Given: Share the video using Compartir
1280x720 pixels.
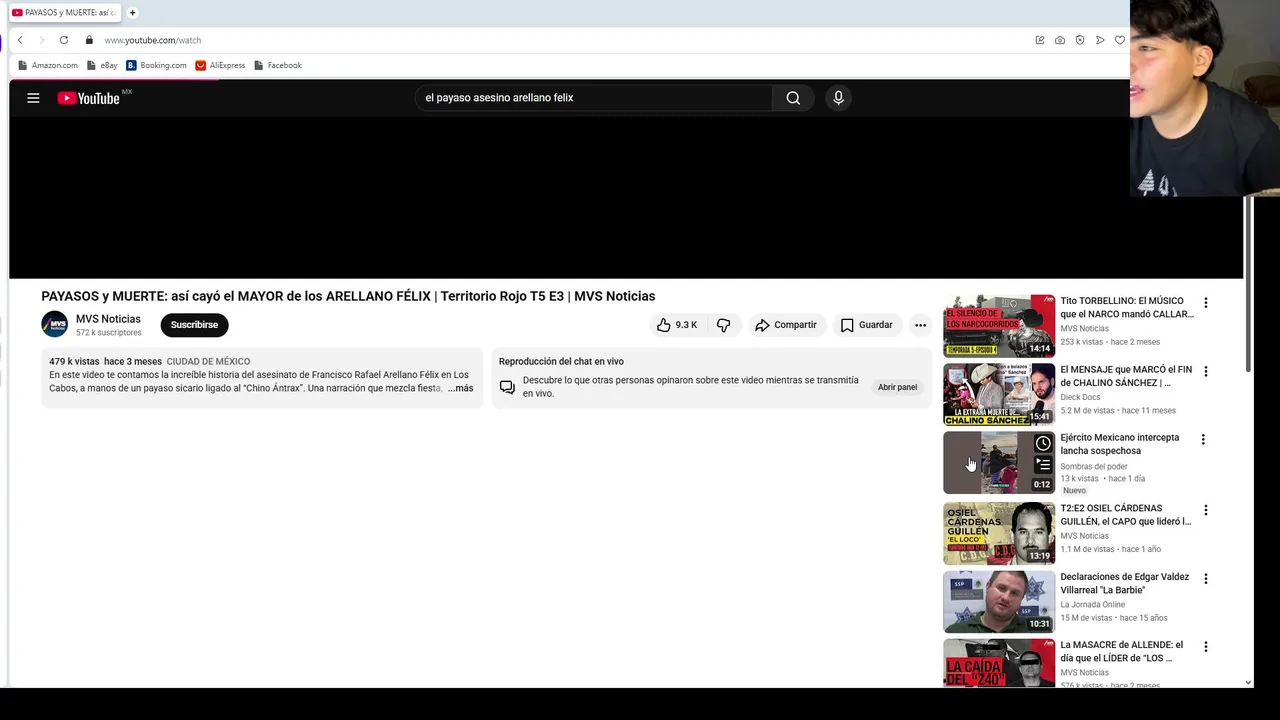Looking at the screenshot, I should pos(786,325).
